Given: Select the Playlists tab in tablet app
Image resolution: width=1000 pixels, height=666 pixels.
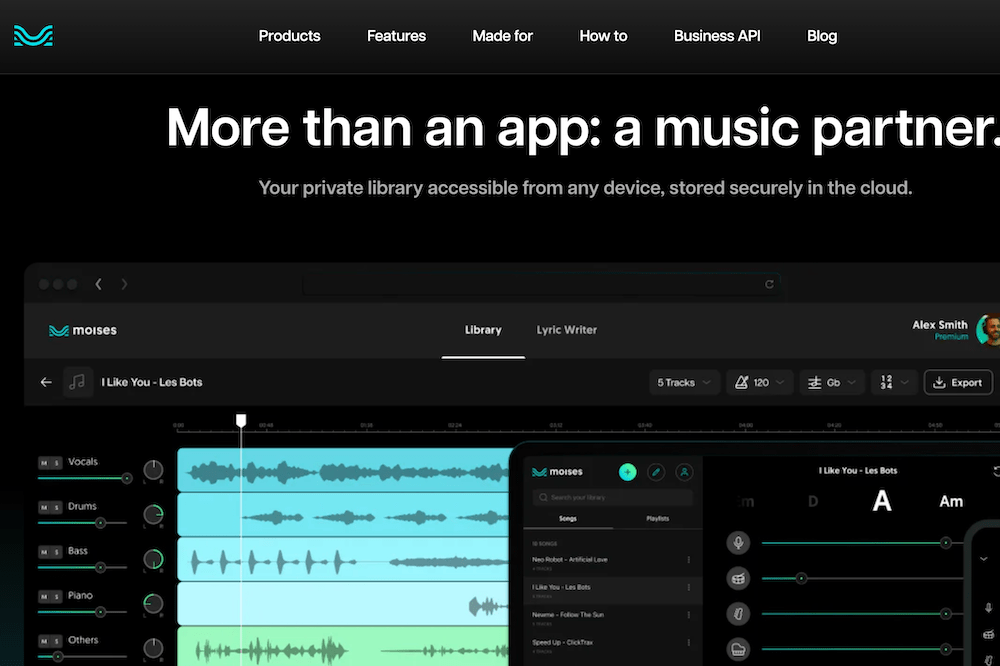Looking at the screenshot, I should (x=658, y=519).
